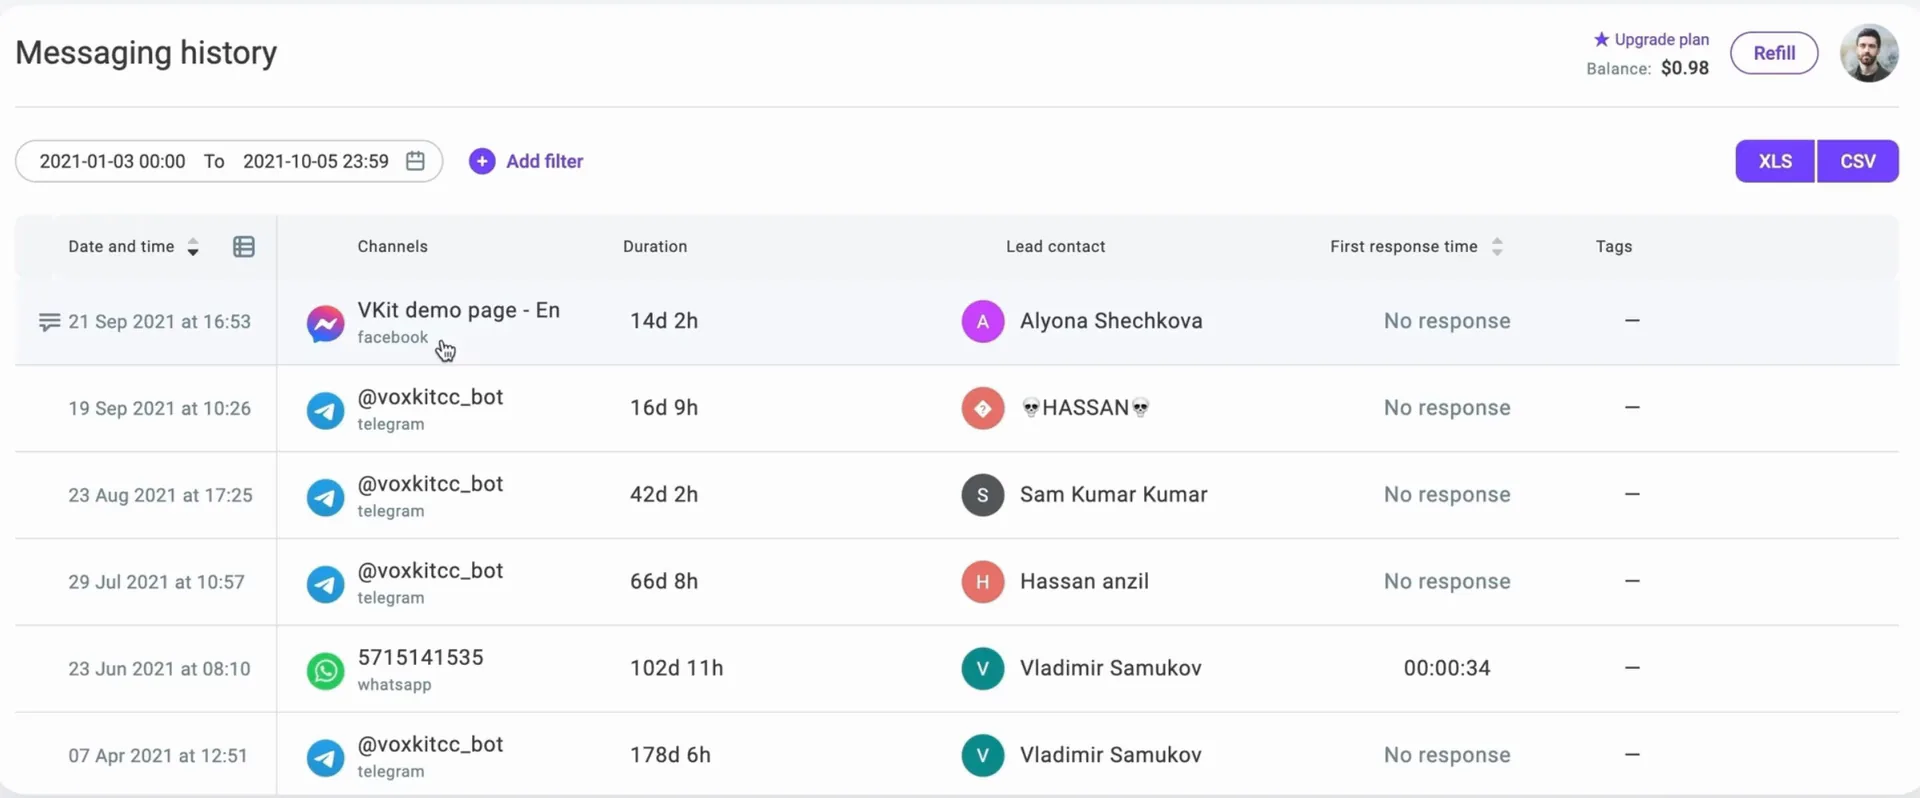Sort by First response time arrows

coord(1497,247)
